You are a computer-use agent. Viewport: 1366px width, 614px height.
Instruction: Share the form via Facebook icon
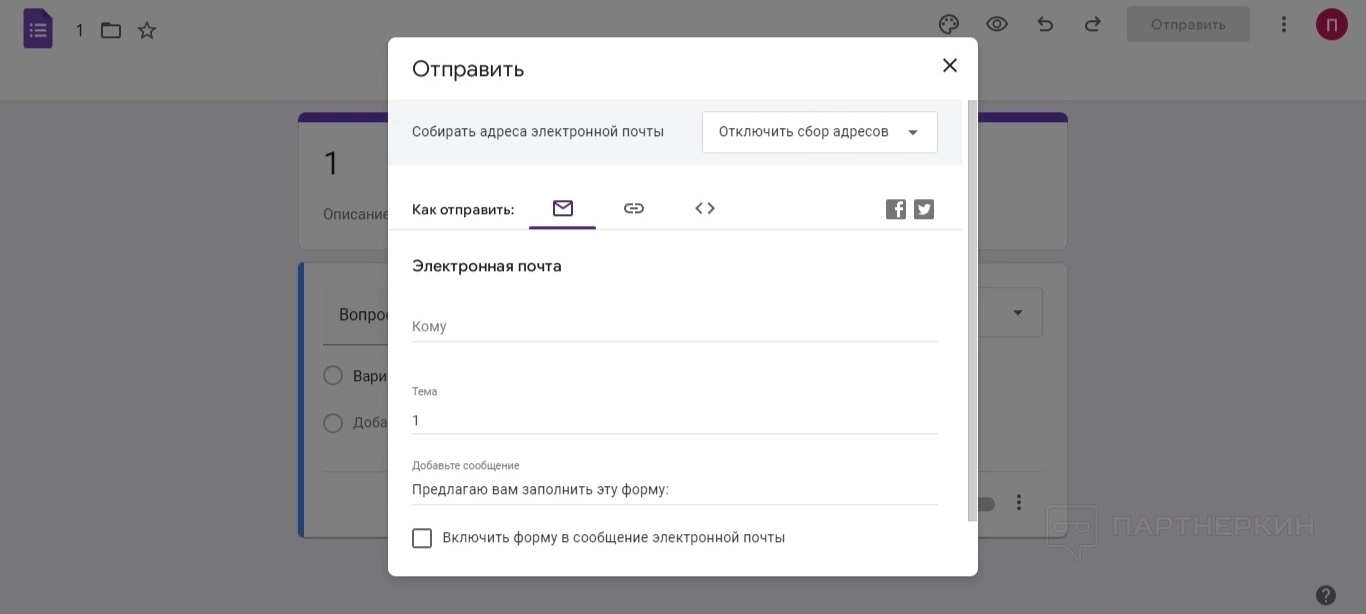pos(896,209)
